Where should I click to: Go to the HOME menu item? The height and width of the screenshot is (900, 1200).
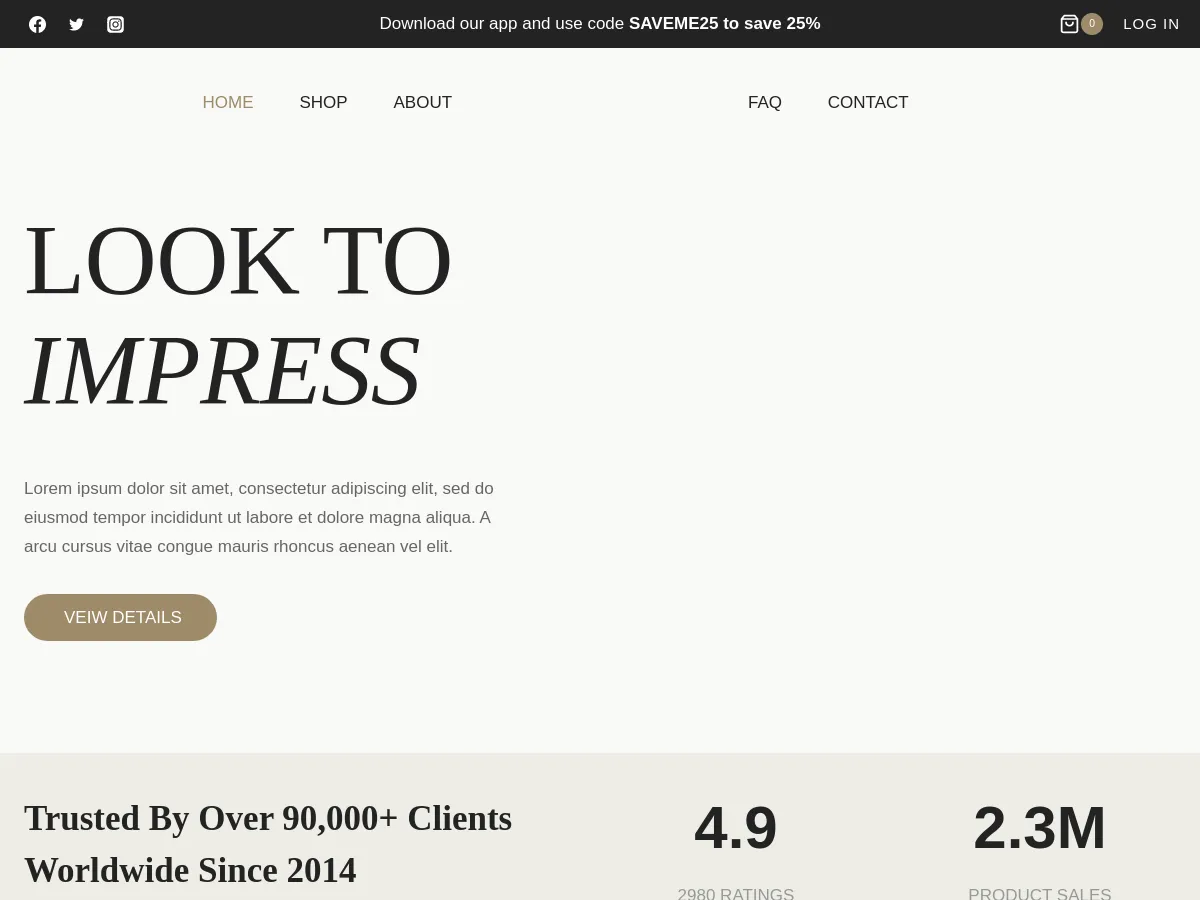[228, 103]
